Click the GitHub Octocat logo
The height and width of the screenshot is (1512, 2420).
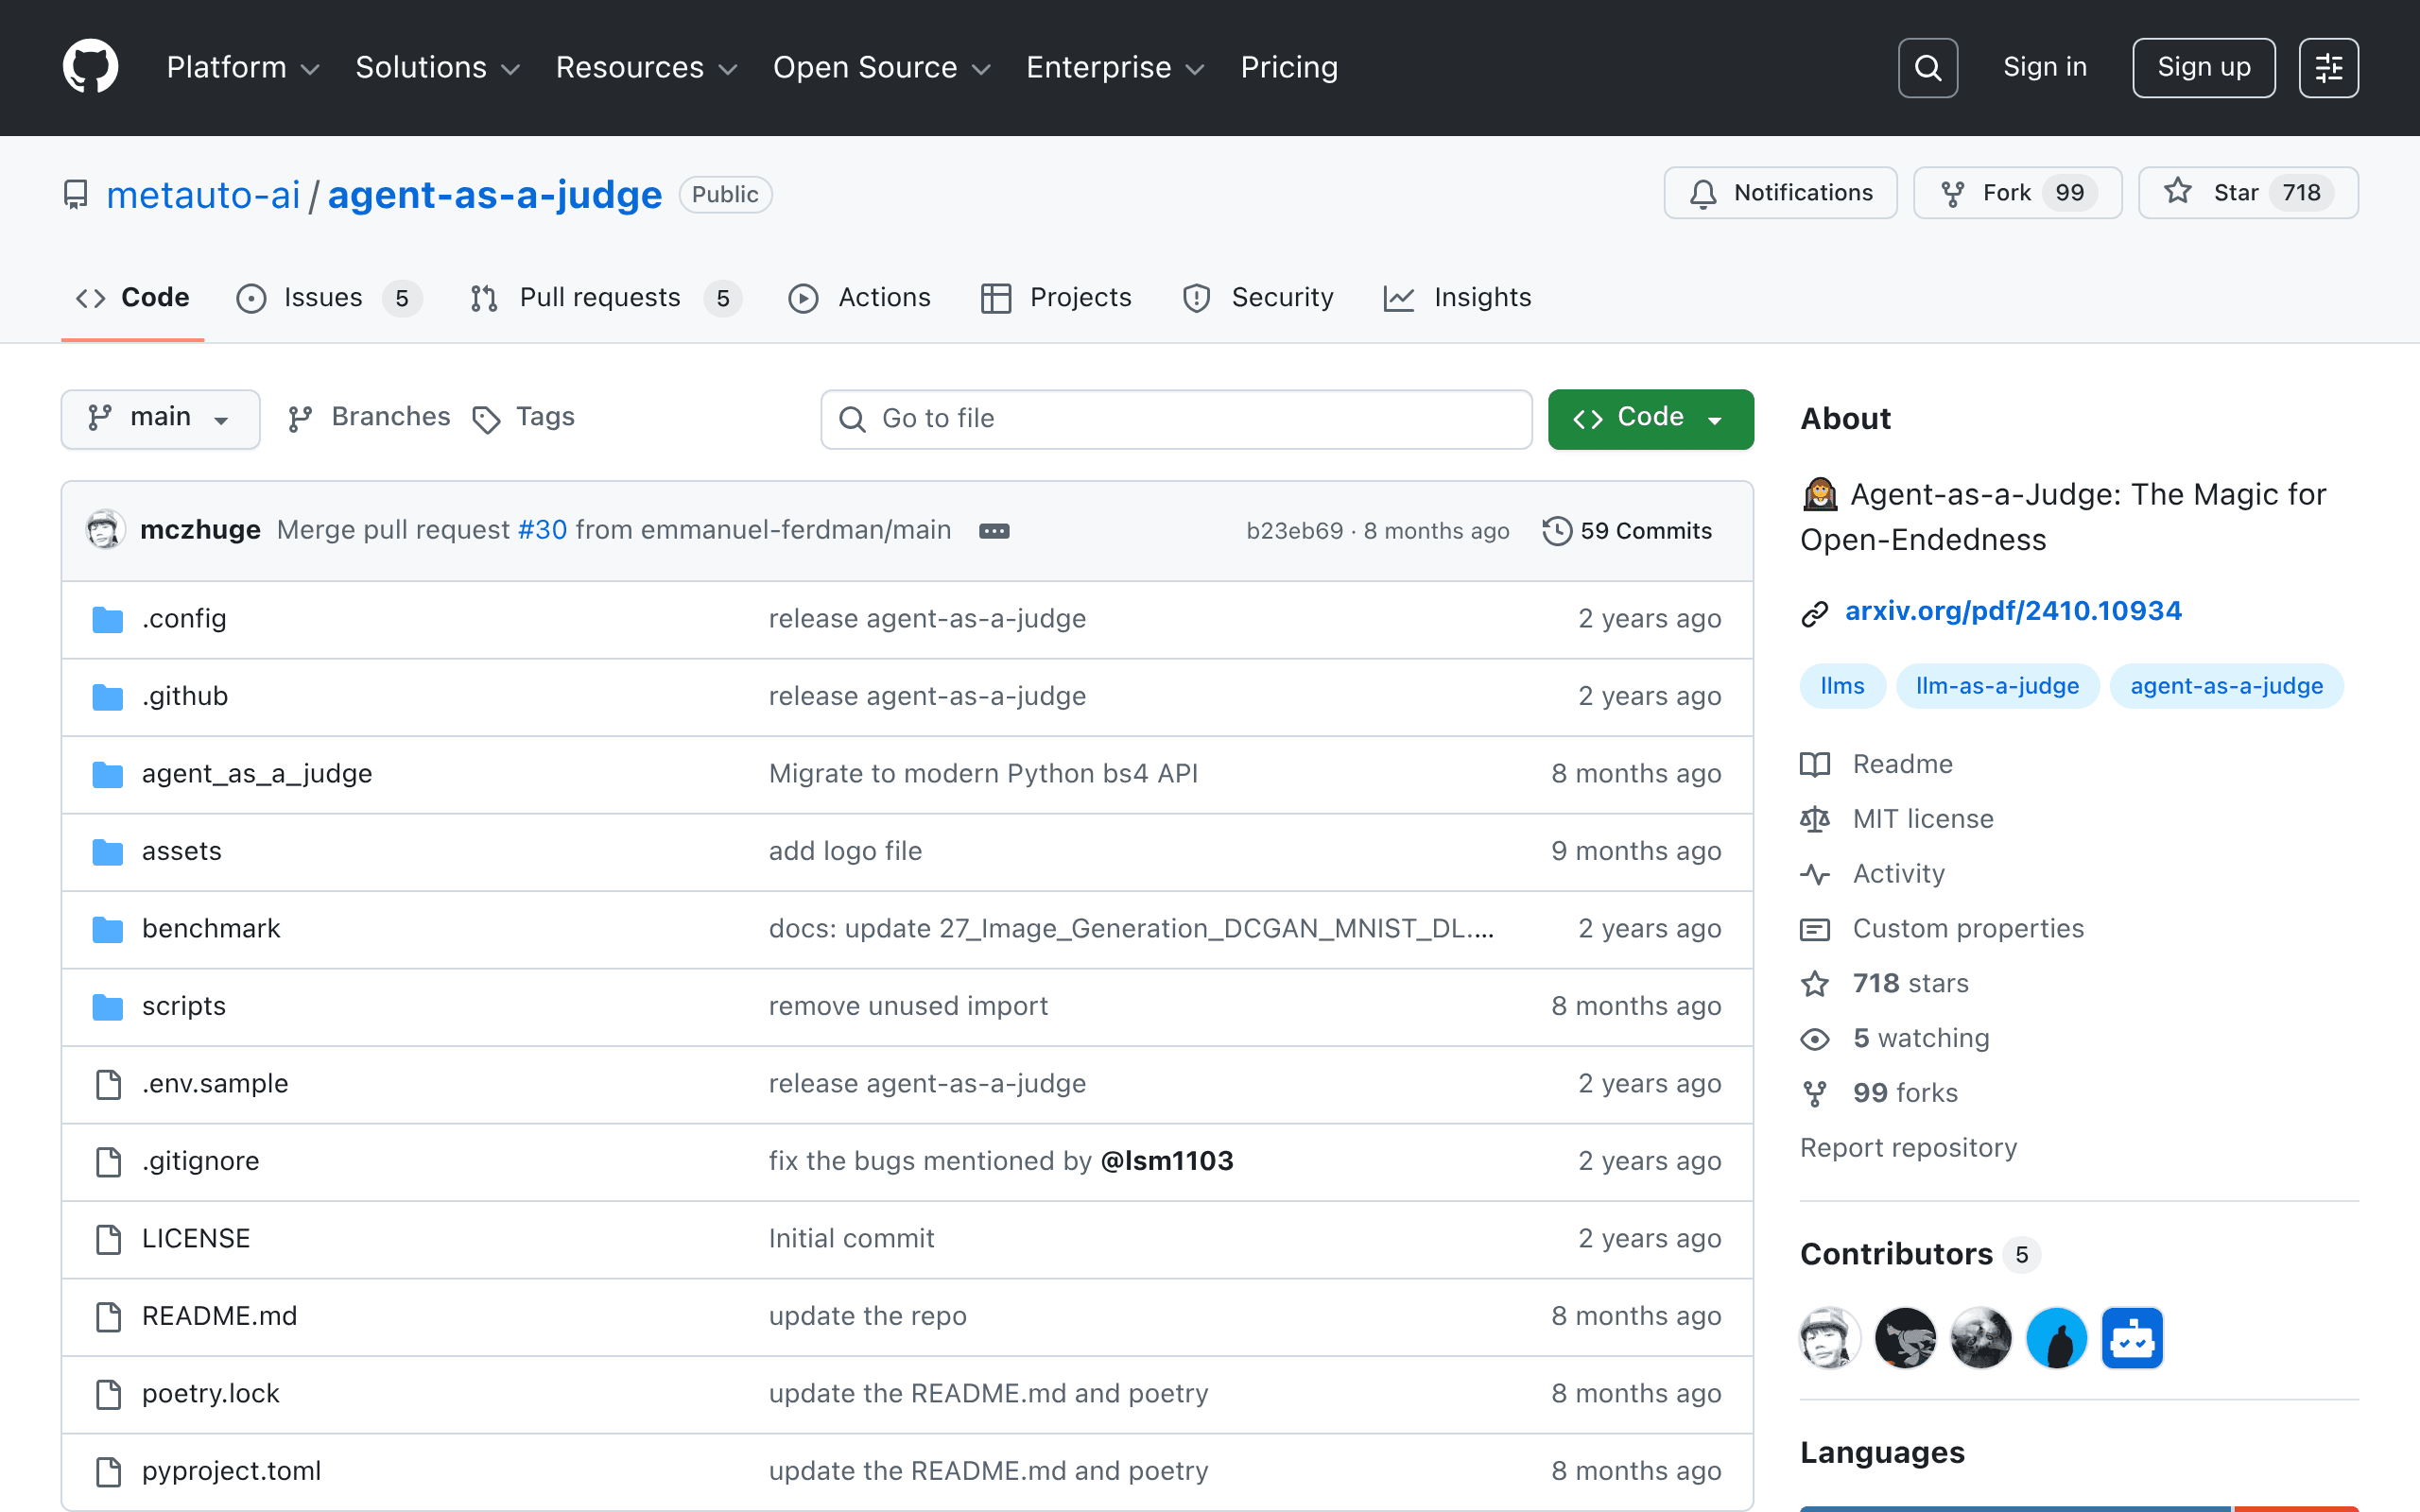click(x=90, y=67)
